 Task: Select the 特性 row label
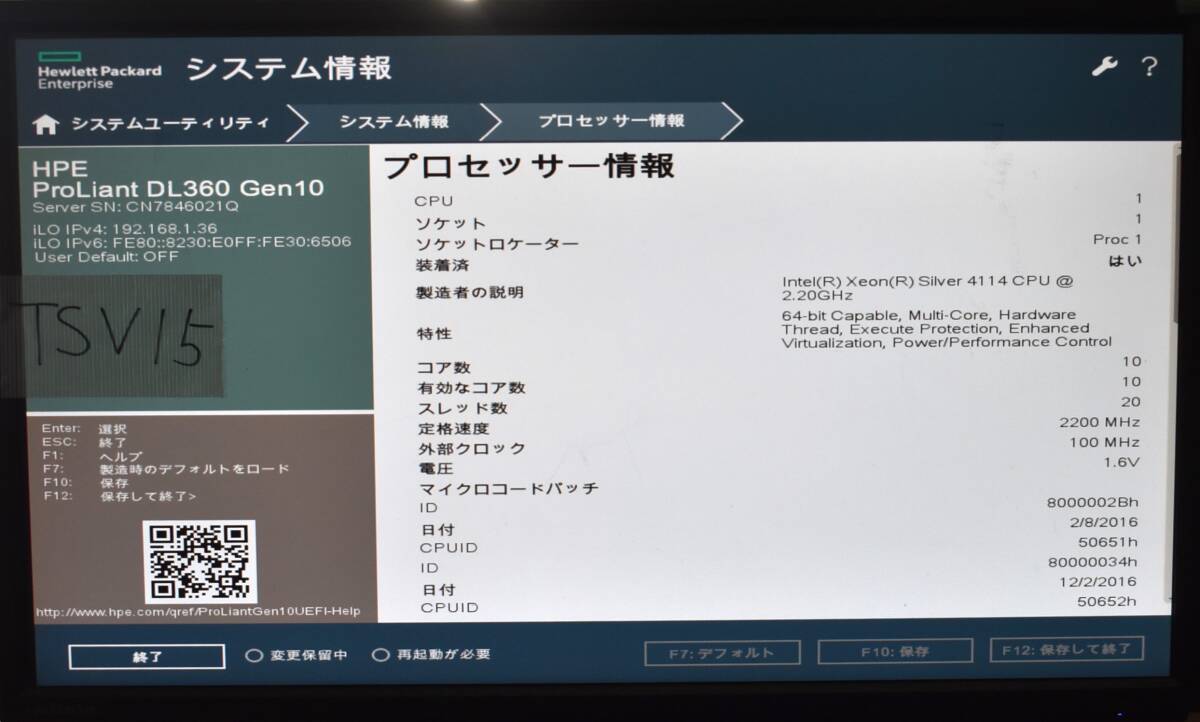coord(434,333)
